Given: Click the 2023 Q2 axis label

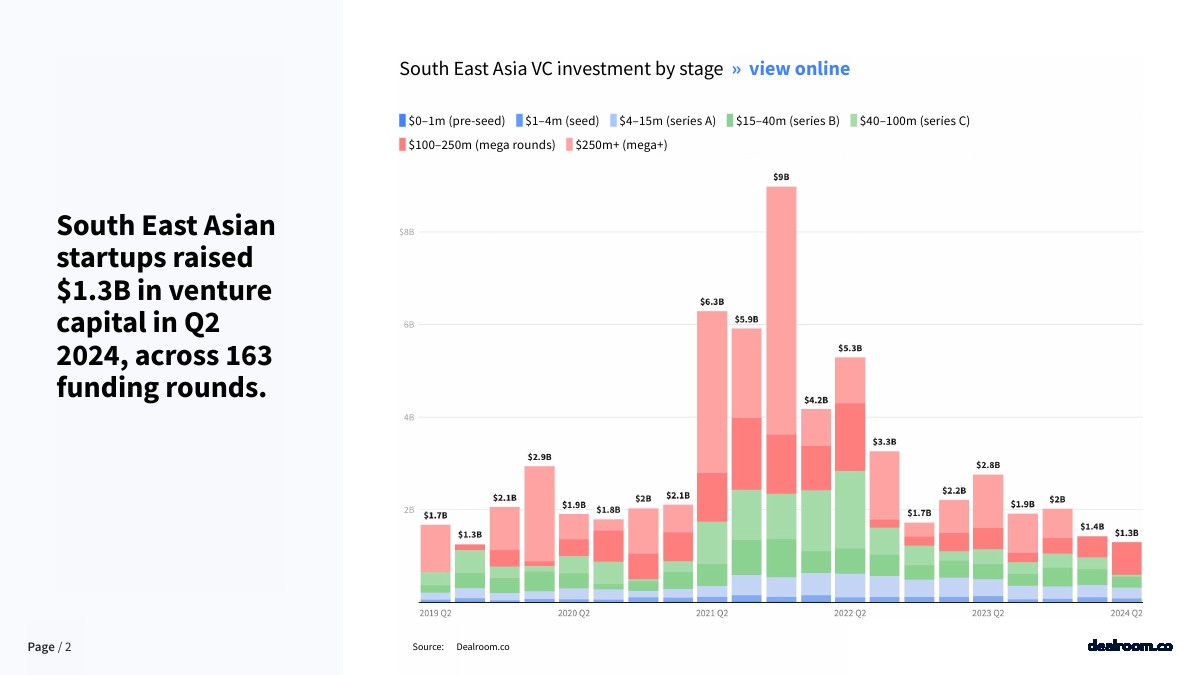Looking at the screenshot, I should [x=988, y=612].
